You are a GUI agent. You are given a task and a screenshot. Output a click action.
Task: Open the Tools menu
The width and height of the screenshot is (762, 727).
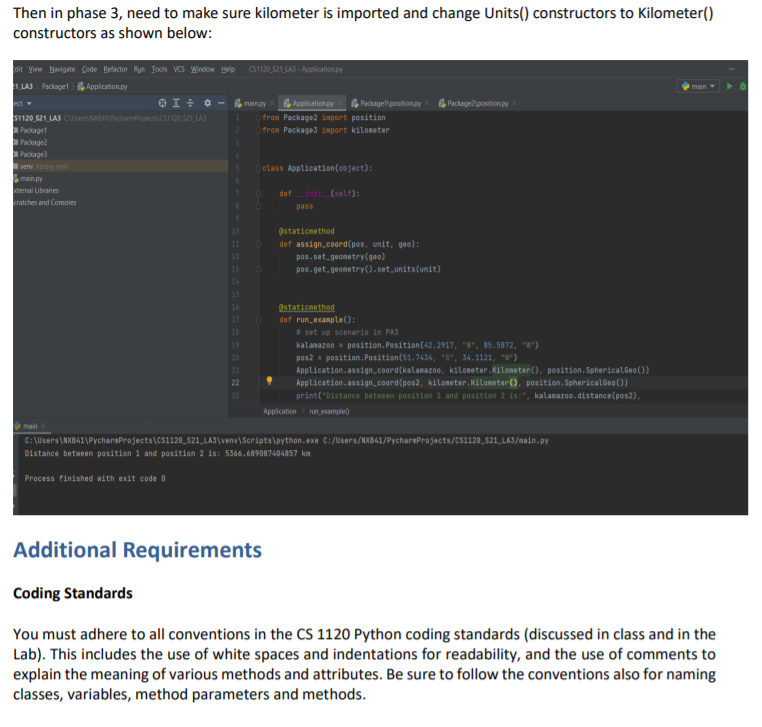click(159, 69)
